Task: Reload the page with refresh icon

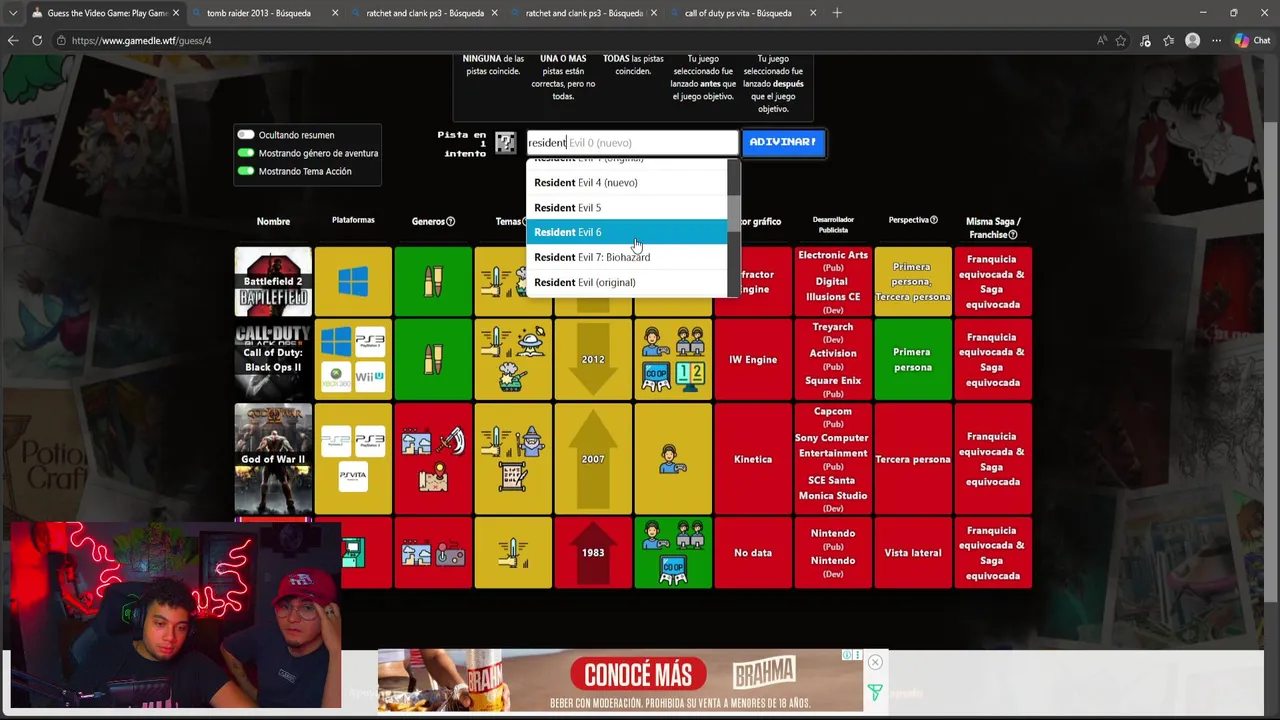Action: point(37,40)
